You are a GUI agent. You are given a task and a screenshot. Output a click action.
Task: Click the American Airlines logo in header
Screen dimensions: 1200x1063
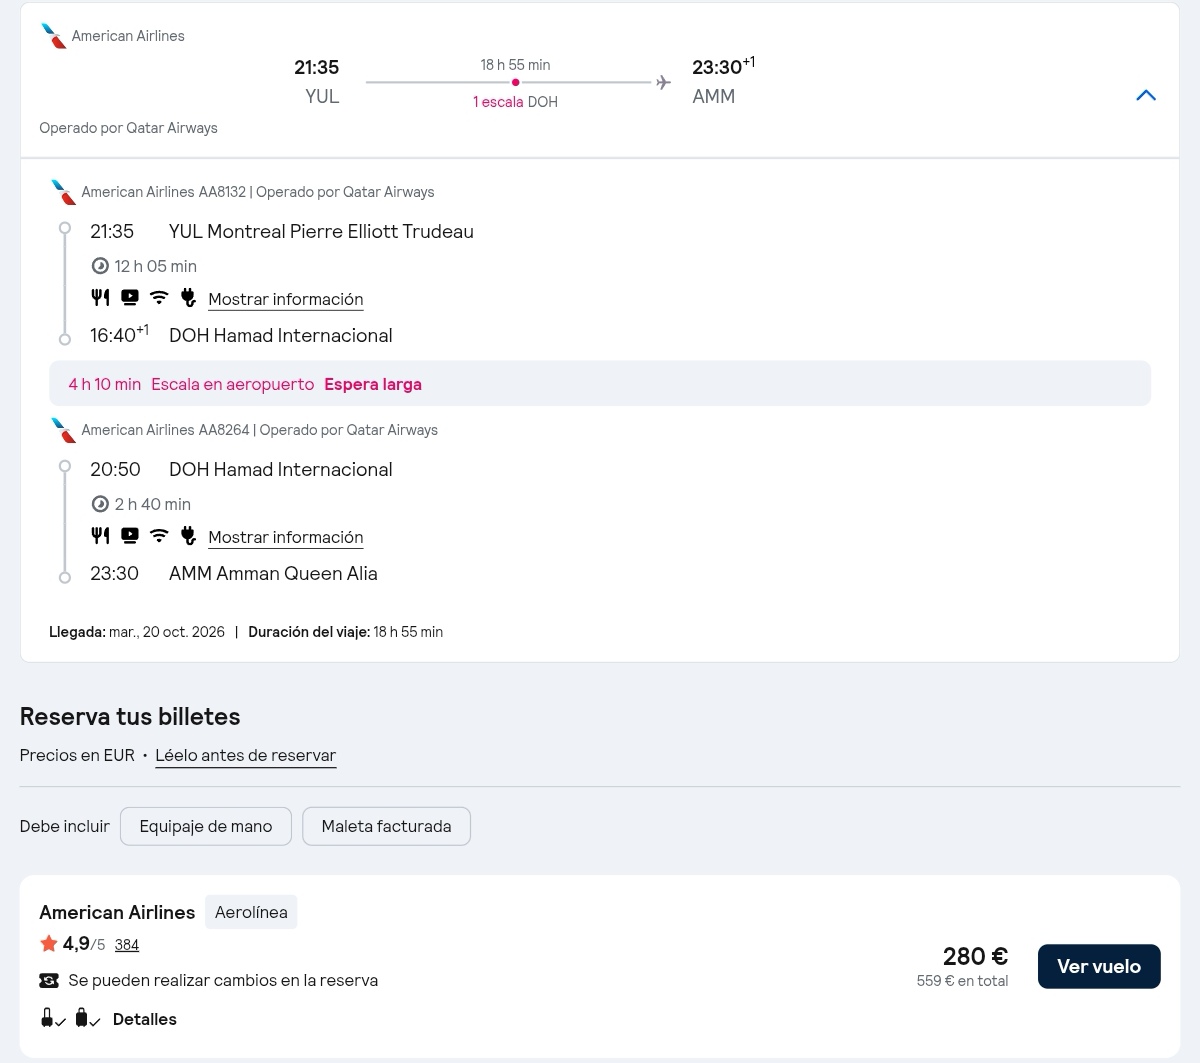pyautogui.click(x=54, y=36)
